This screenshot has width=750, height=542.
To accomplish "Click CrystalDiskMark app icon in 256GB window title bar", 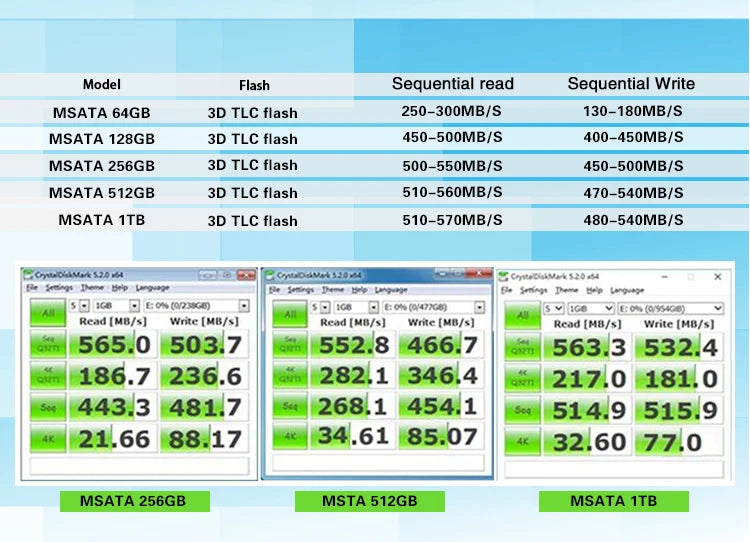I will (28, 274).
